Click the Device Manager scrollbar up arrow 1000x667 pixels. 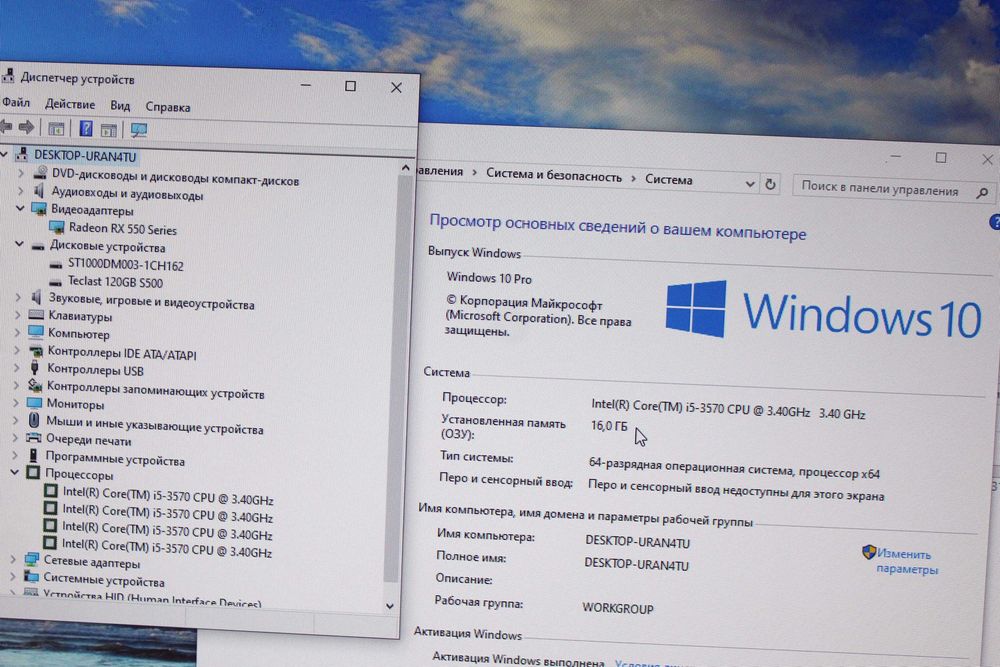click(x=406, y=168)
